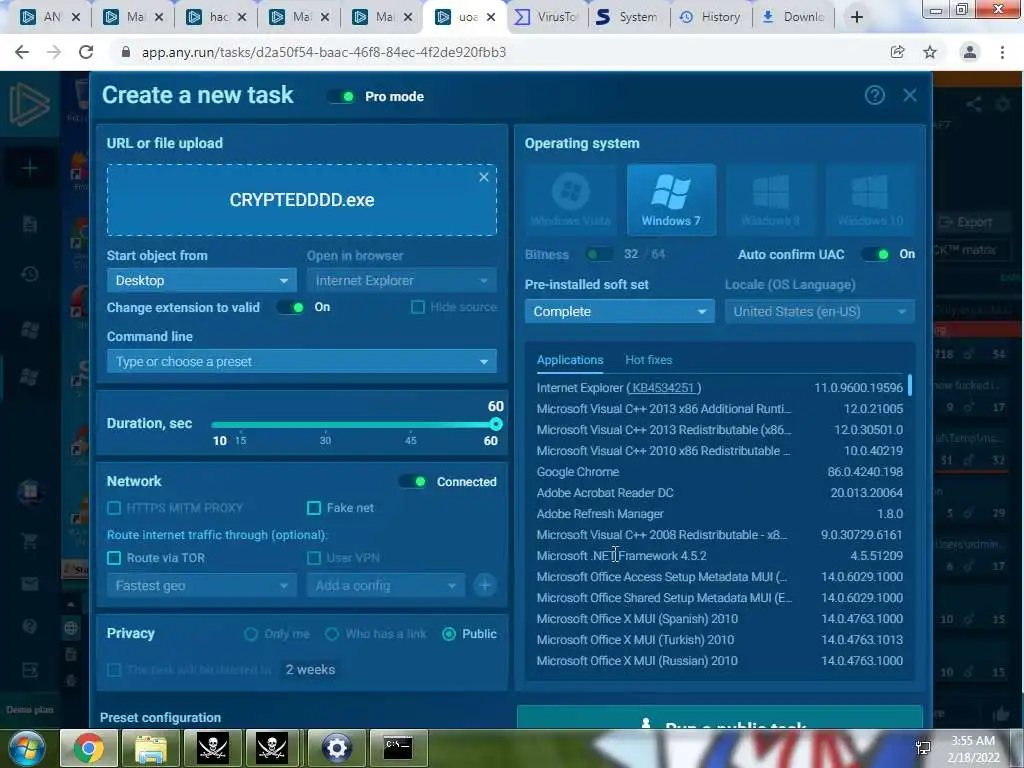Open Windows Start button
The height and width of the screenshot is (768, 1024).
pos(27,748)
